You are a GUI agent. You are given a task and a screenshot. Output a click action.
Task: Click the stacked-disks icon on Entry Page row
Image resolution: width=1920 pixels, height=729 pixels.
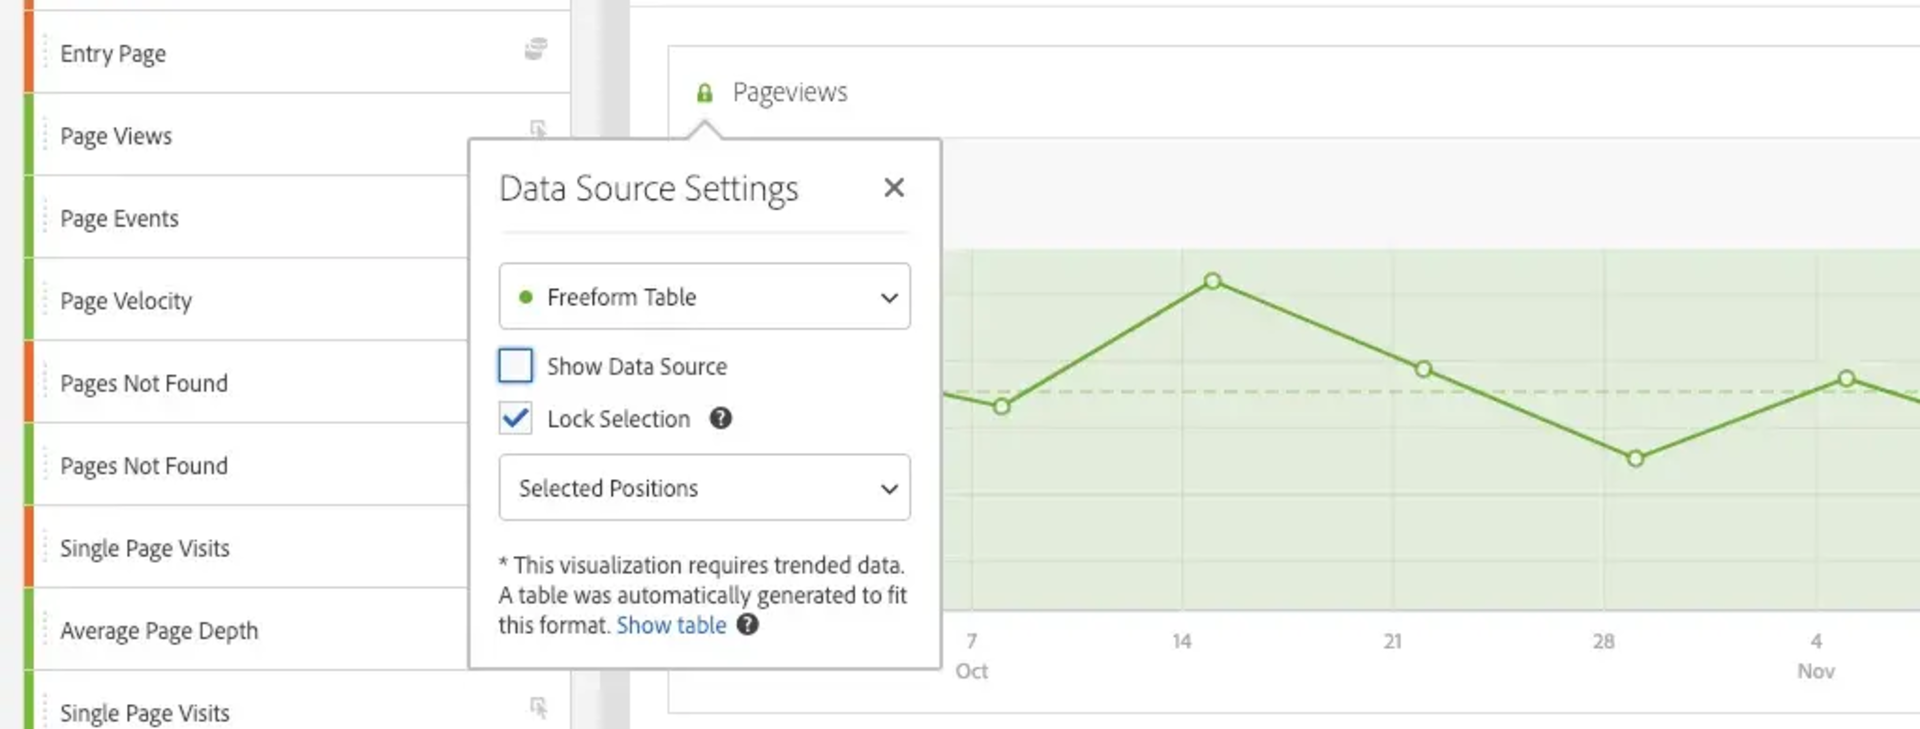pos(536,49)
